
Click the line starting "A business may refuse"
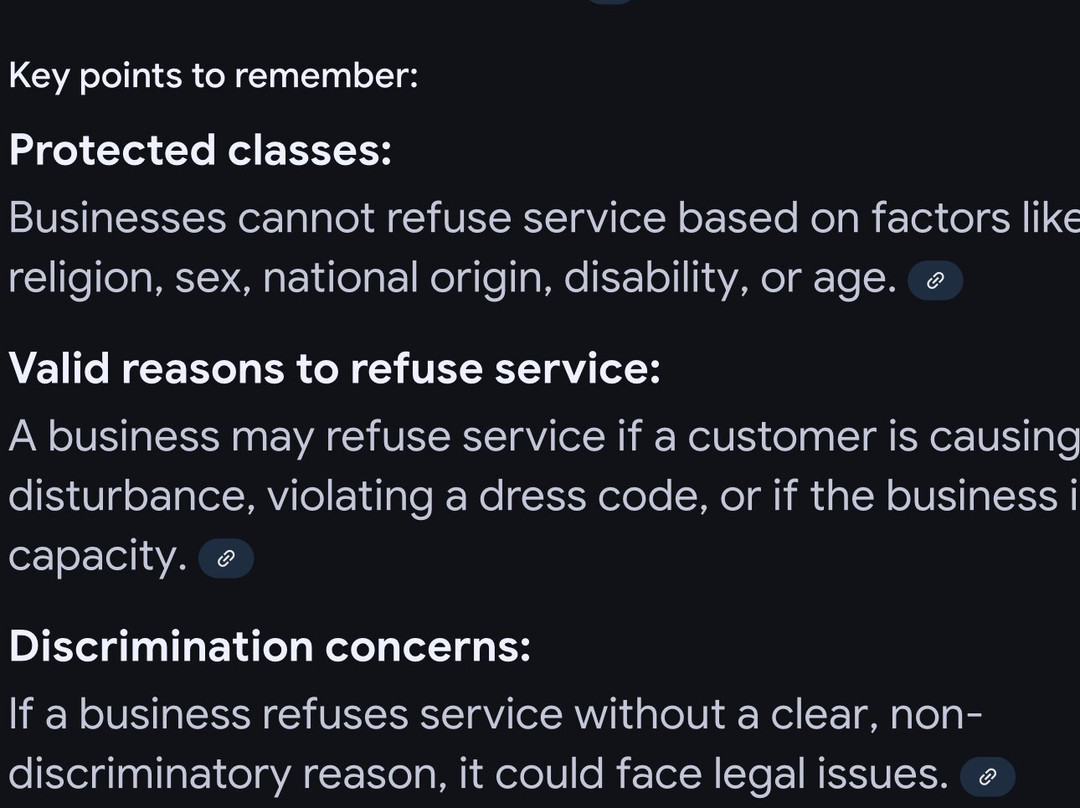click(540, 437)
